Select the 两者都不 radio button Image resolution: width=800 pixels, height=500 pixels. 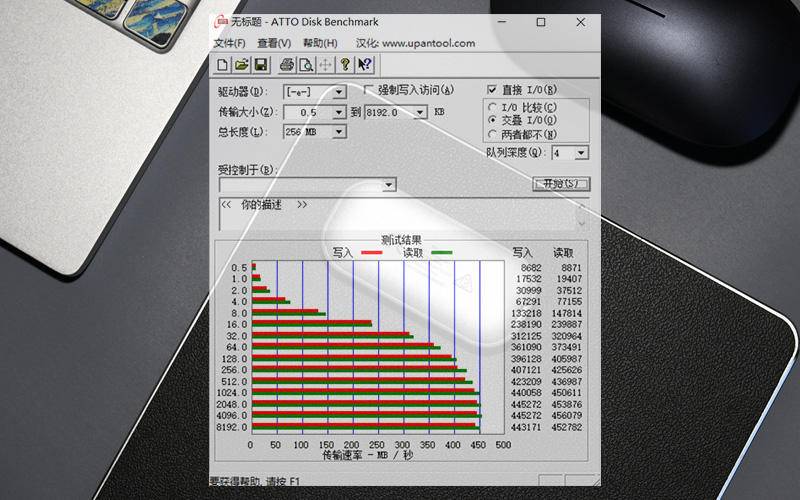pyautogui.click(x=492, y=134)
